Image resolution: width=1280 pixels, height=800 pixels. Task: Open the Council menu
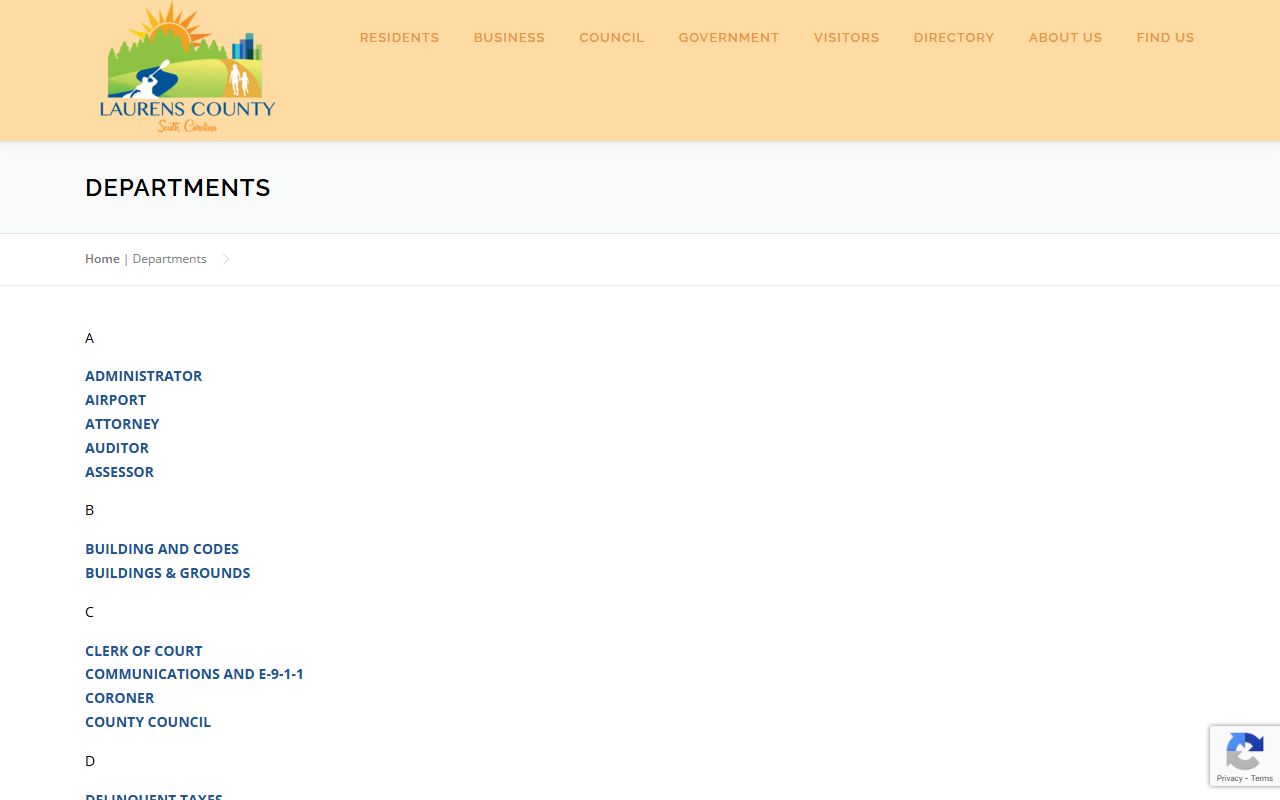click(612, 38)
